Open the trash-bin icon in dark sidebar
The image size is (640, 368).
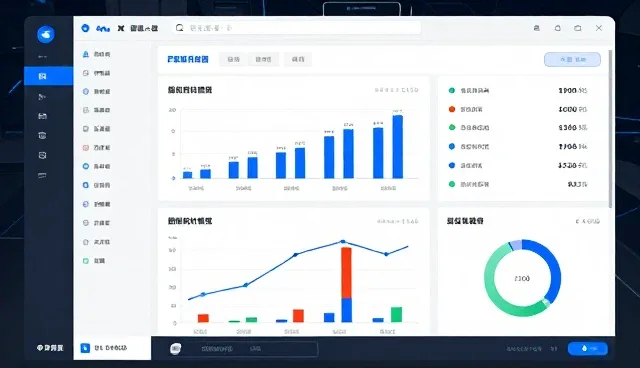[42, 135]
